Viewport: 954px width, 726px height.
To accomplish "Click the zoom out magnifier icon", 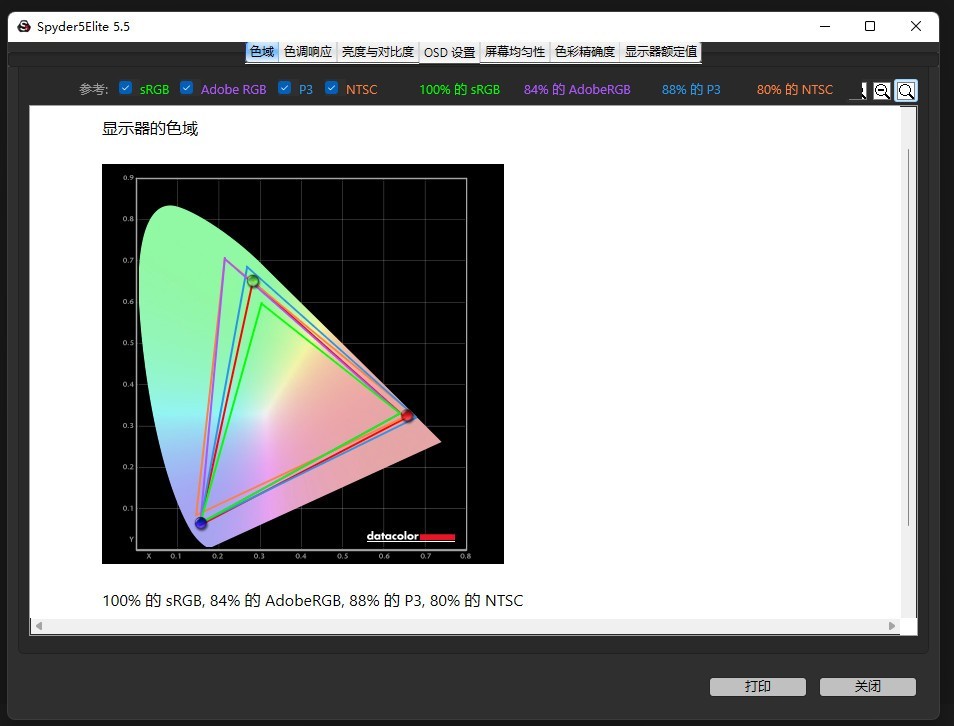I will click(x=882, y=91).
